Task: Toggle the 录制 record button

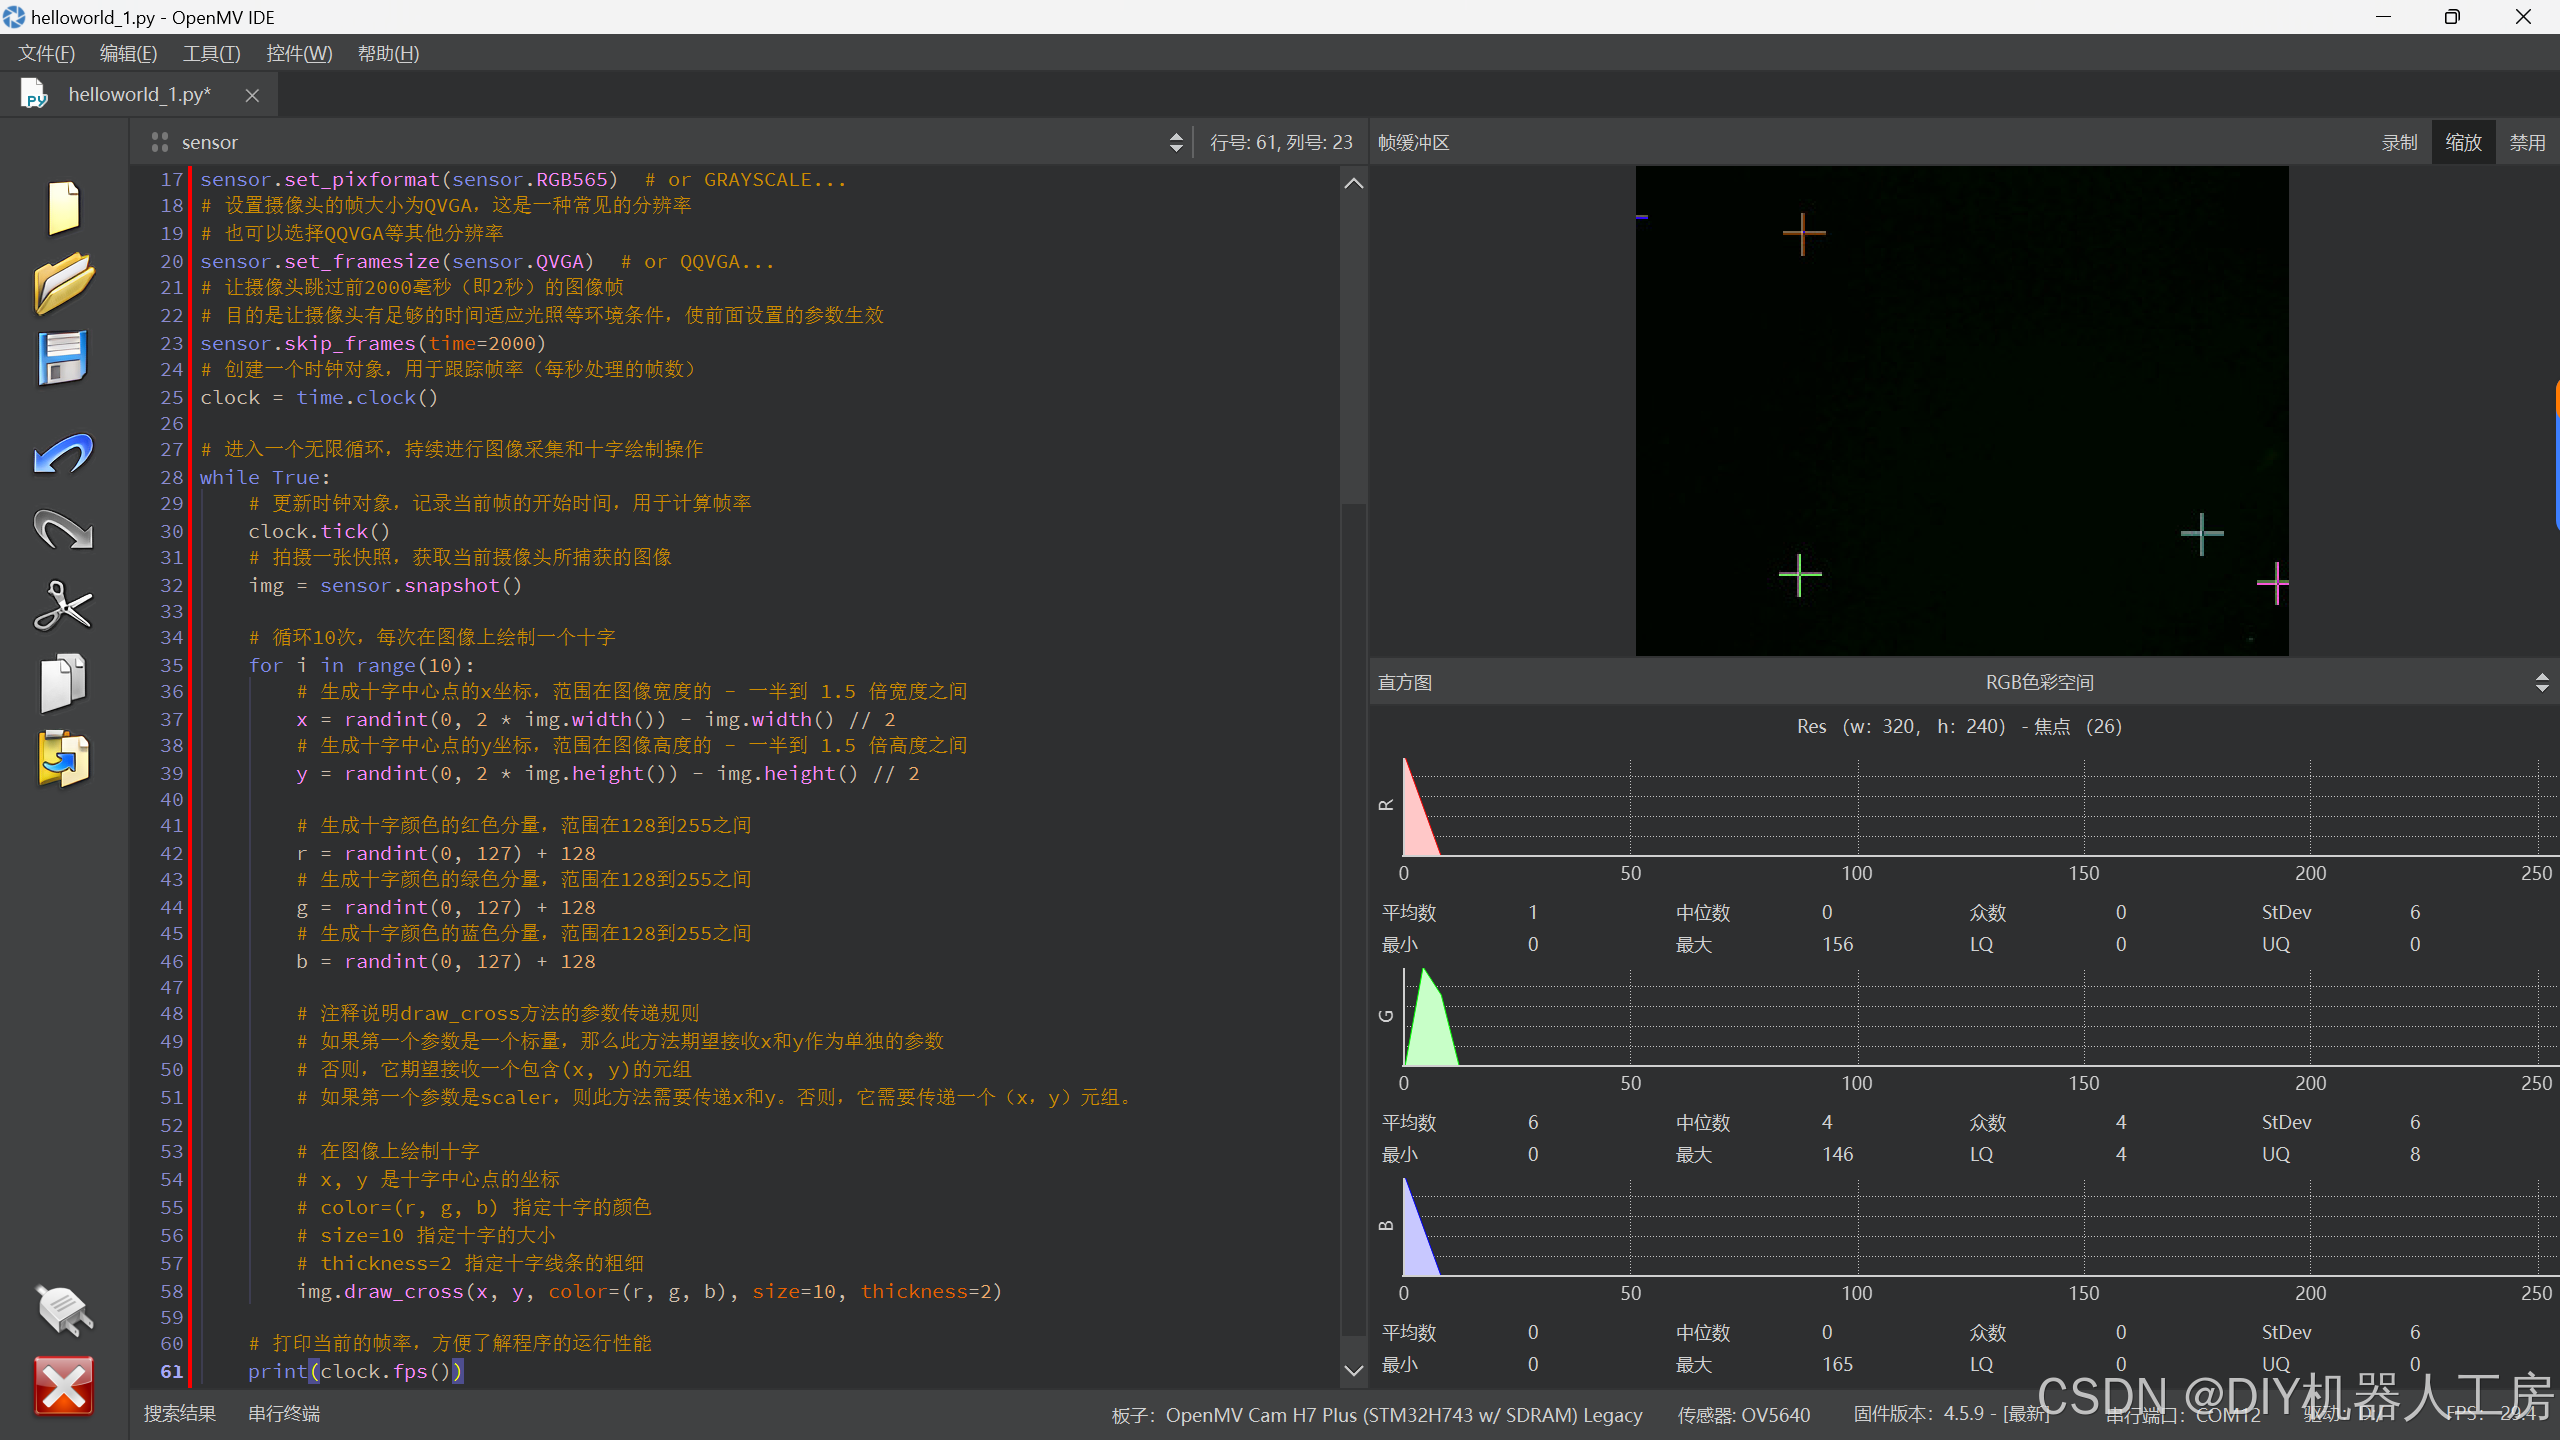Action: 2399,142
